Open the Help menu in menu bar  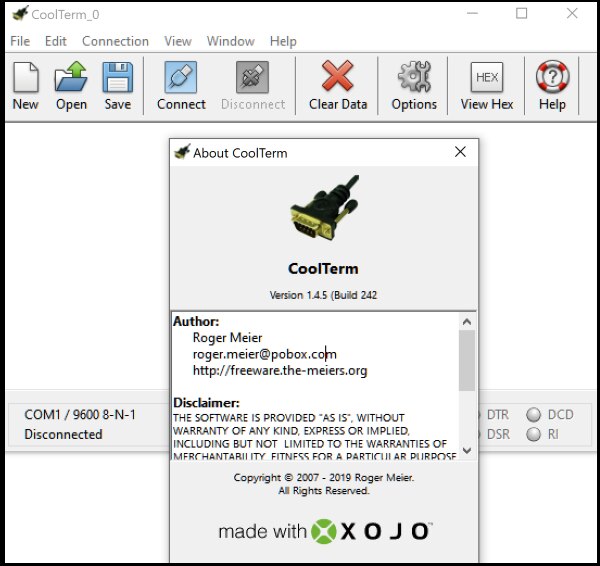[x=283, y=41]
